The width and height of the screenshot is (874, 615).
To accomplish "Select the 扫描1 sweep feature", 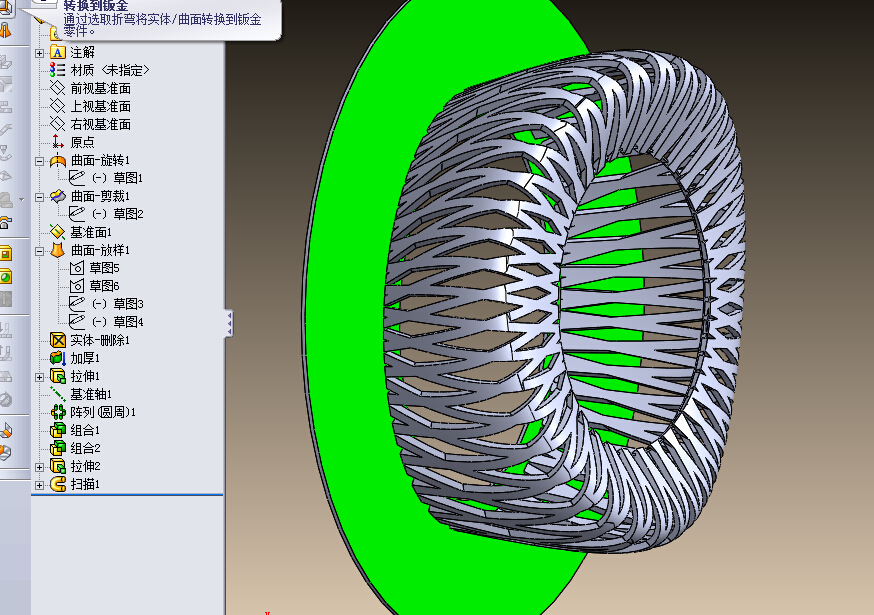I will (75, 484).
